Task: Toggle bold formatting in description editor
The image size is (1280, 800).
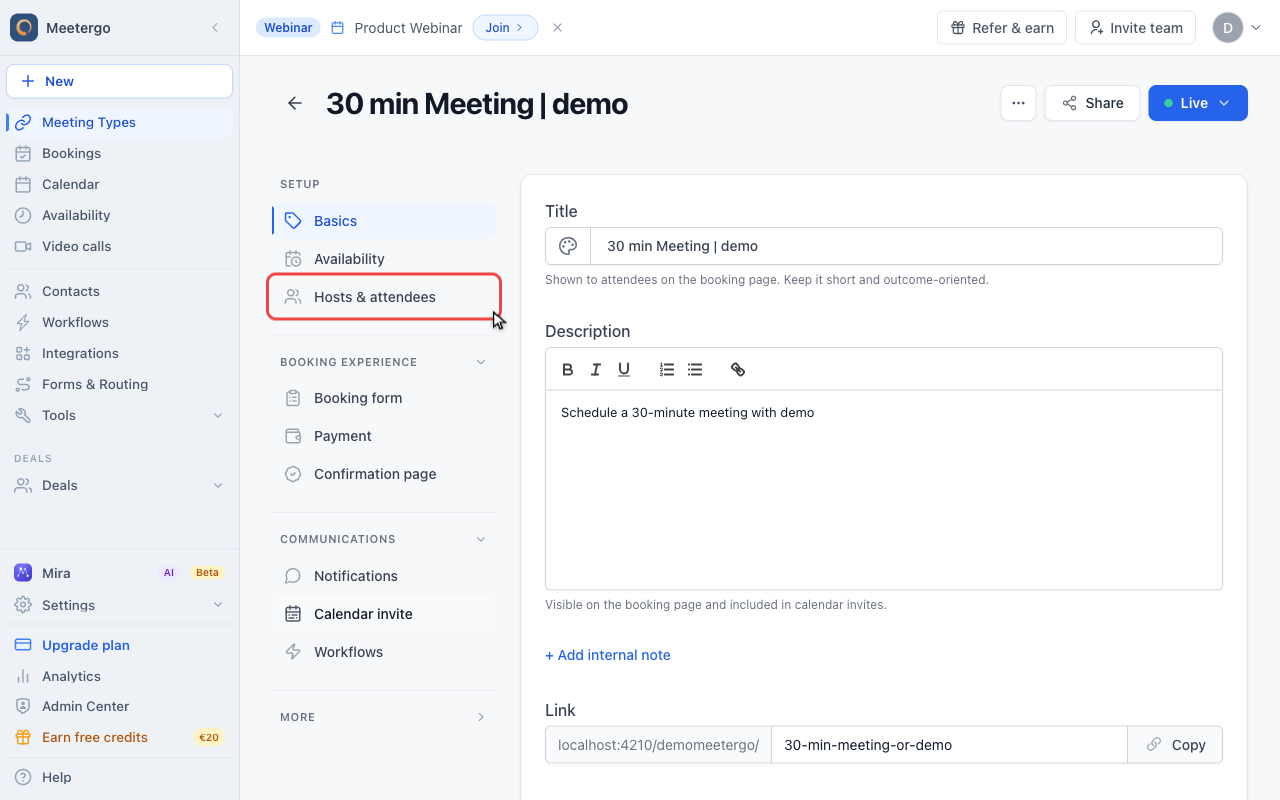Action: coord(568,370)
